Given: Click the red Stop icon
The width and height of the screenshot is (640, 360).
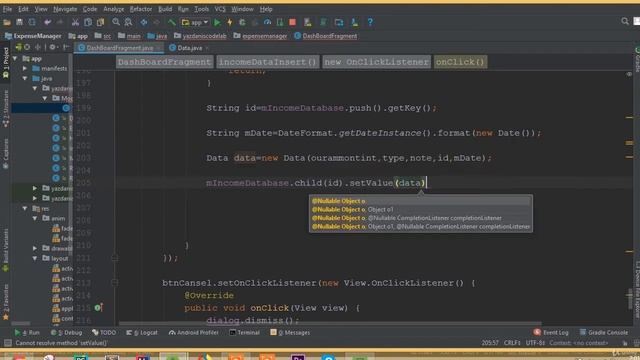Looking at the screenshot, I should pyautogui.click(x=293, y=22).
